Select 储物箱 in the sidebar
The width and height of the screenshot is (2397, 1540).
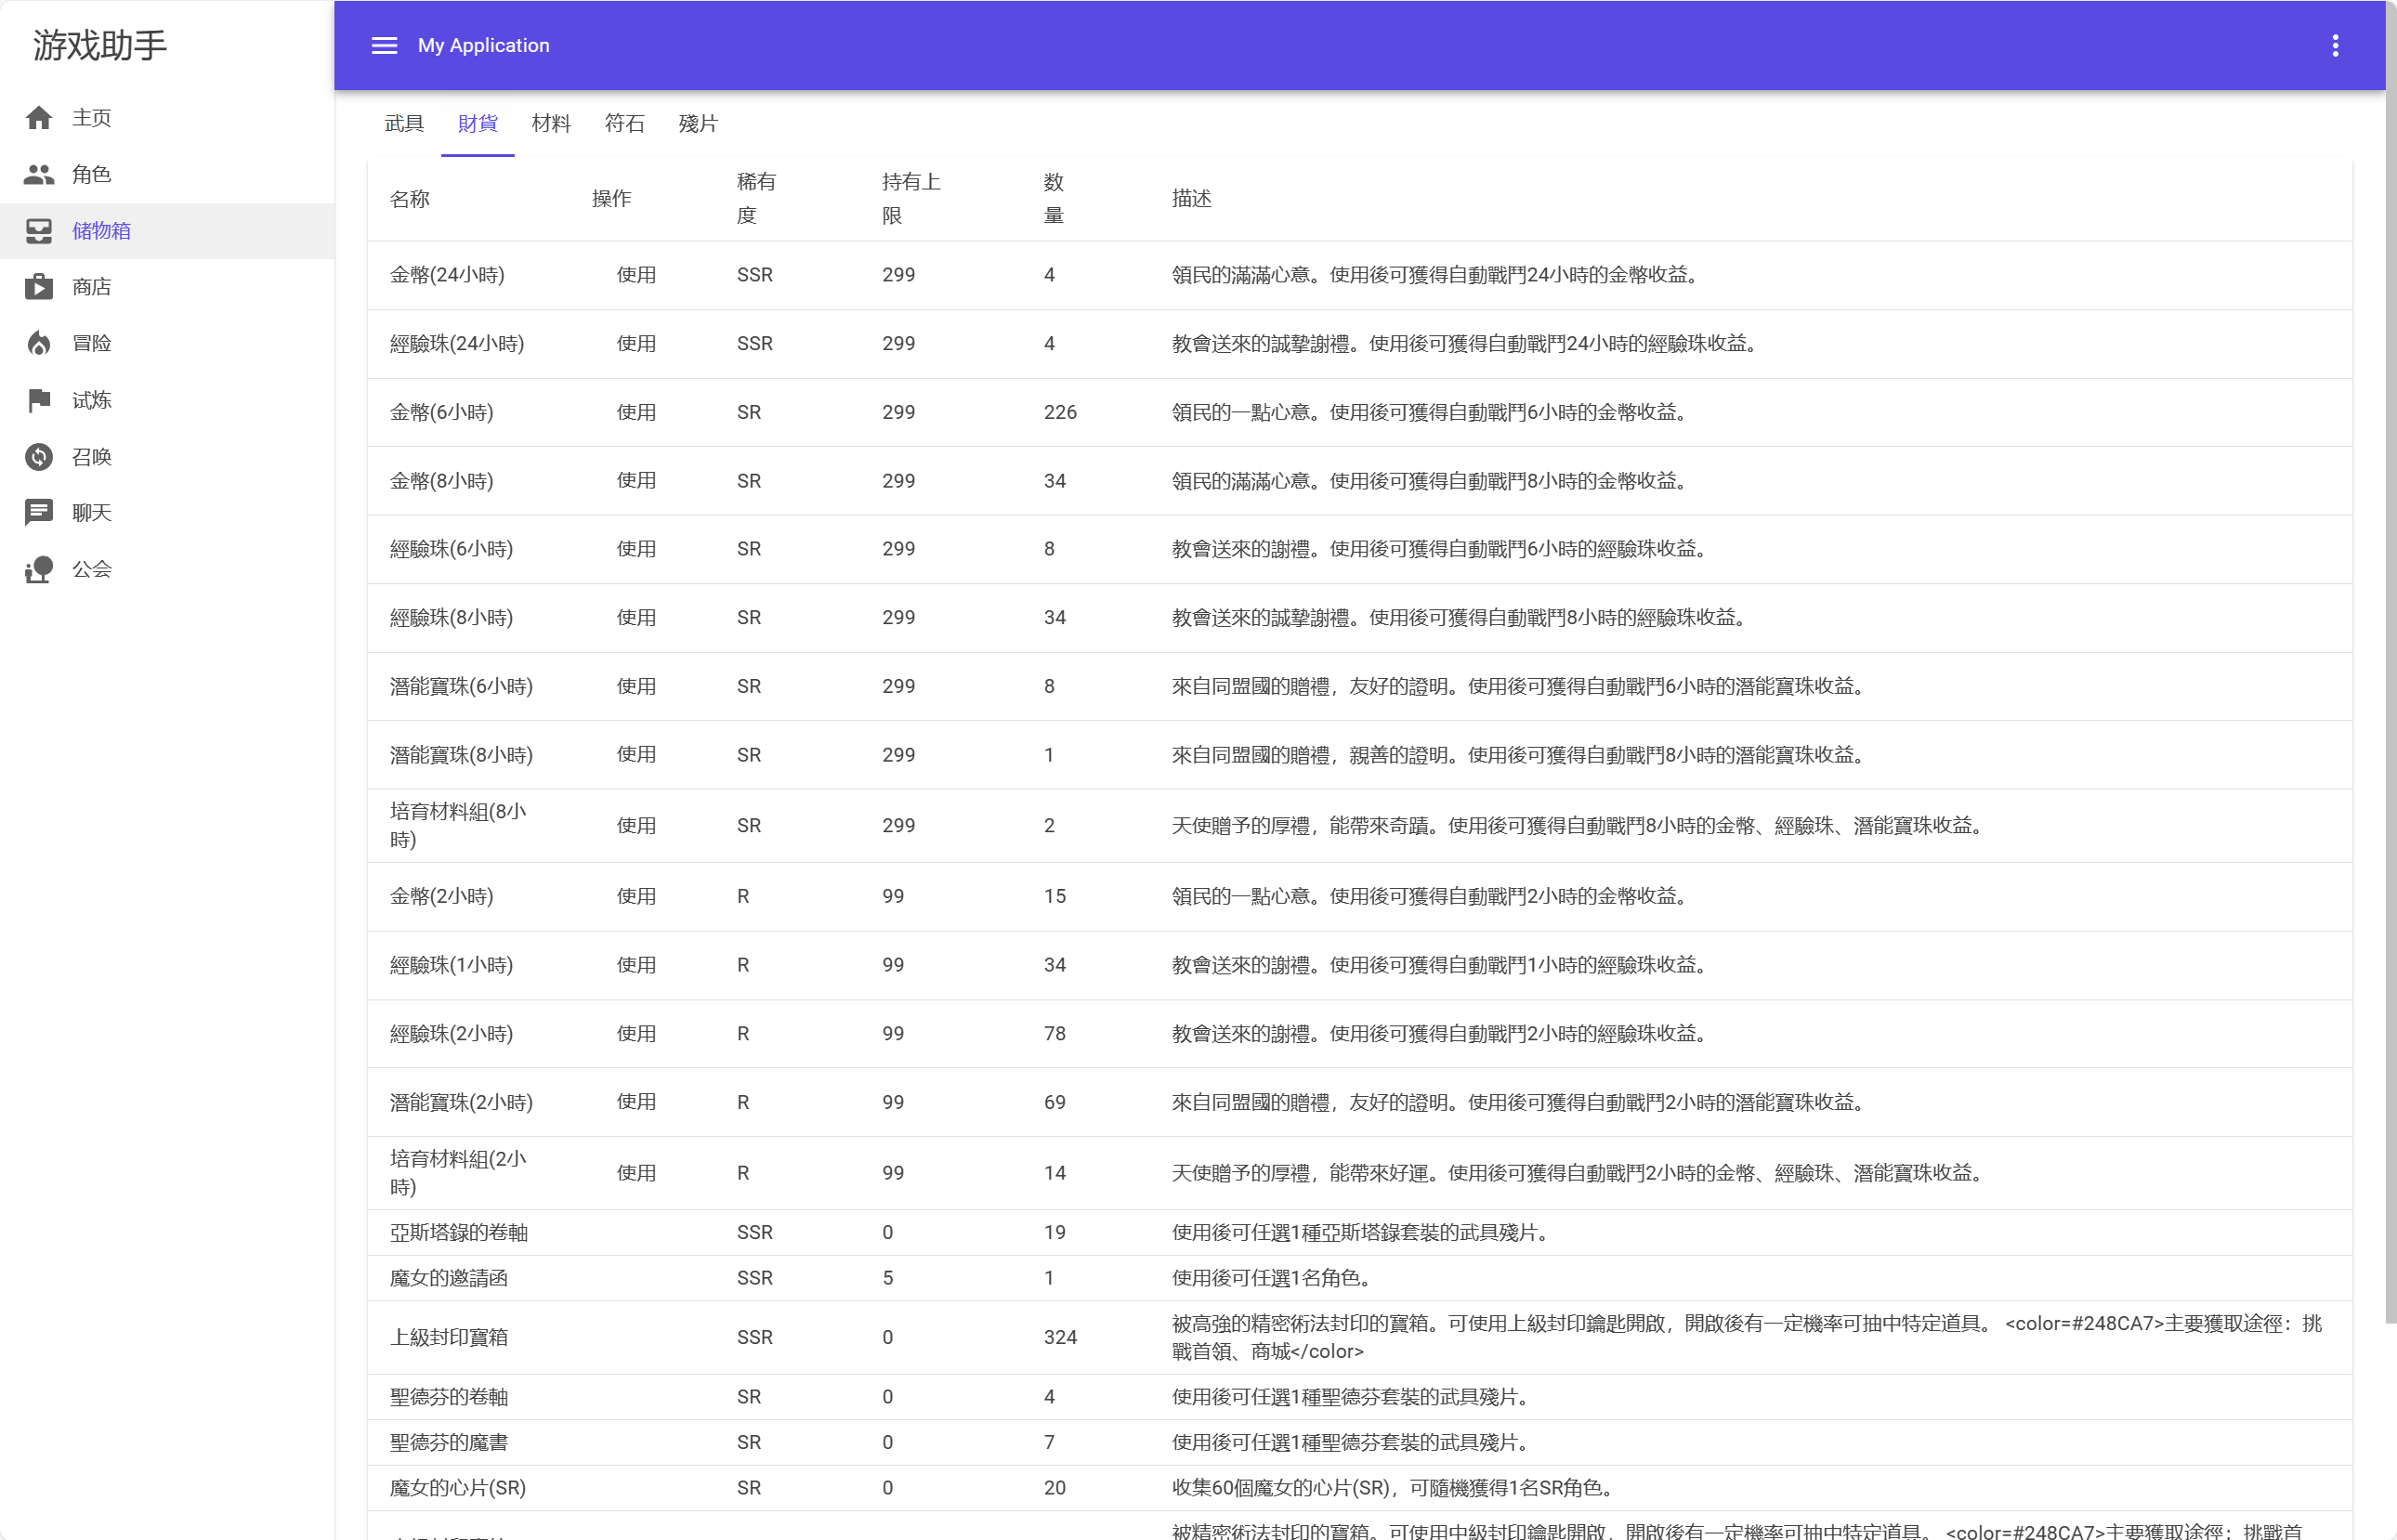point(100,231)
